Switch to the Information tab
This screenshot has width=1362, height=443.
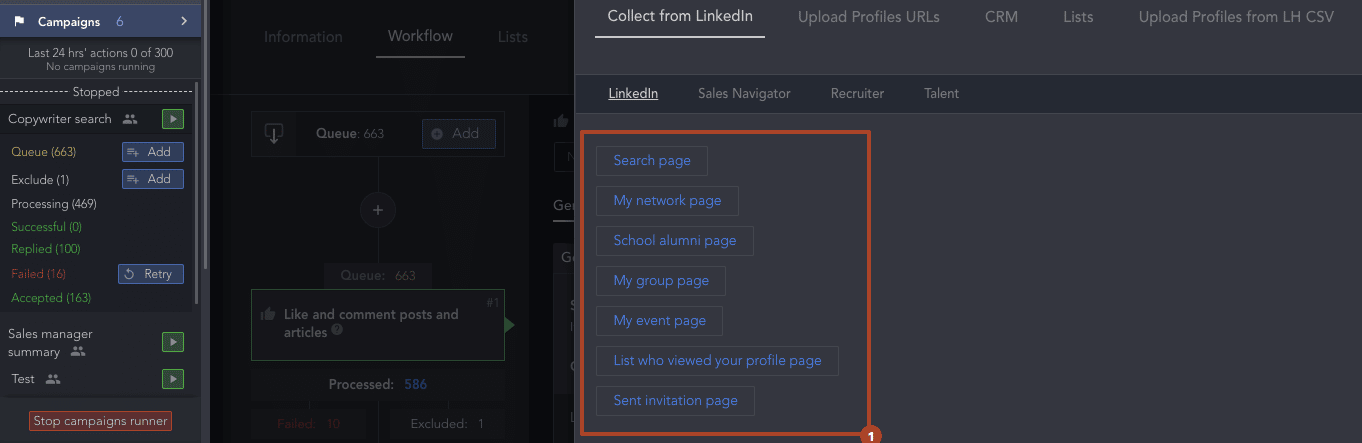303,37
